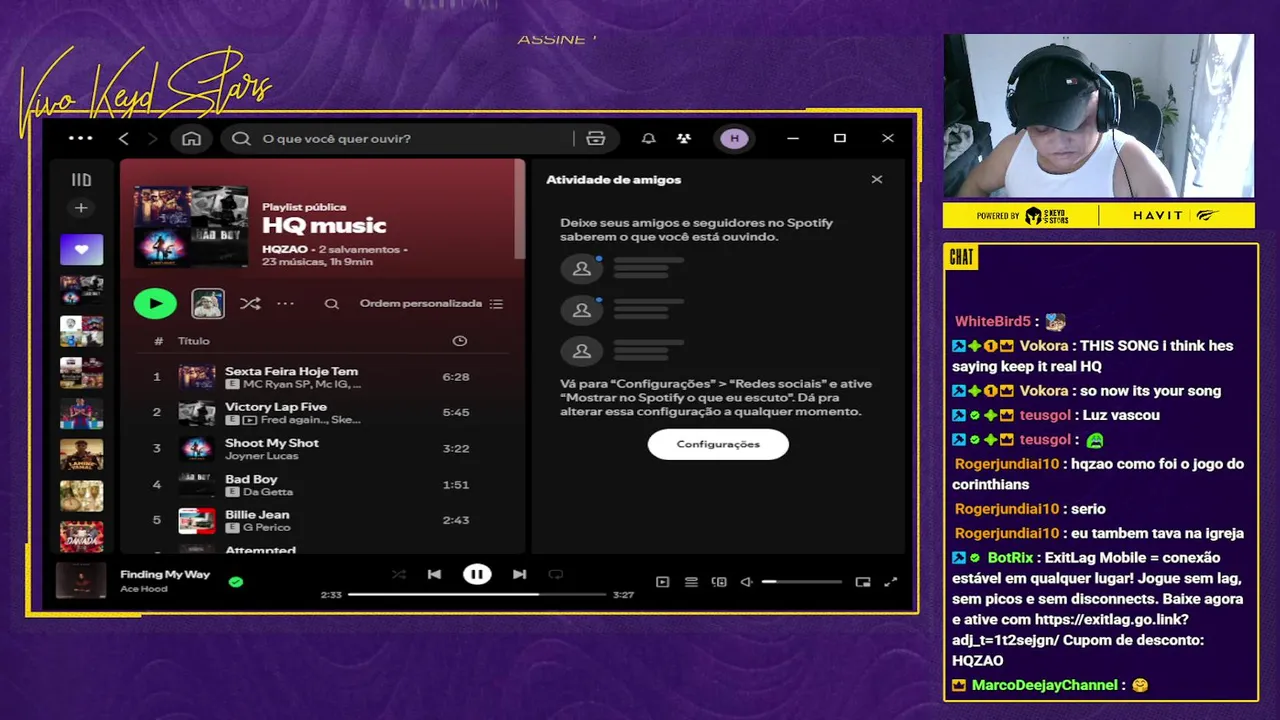Screen dimensions: 1280x720
Task: Close the 'Atividade de amigos' panel
Action: (877, 180)
